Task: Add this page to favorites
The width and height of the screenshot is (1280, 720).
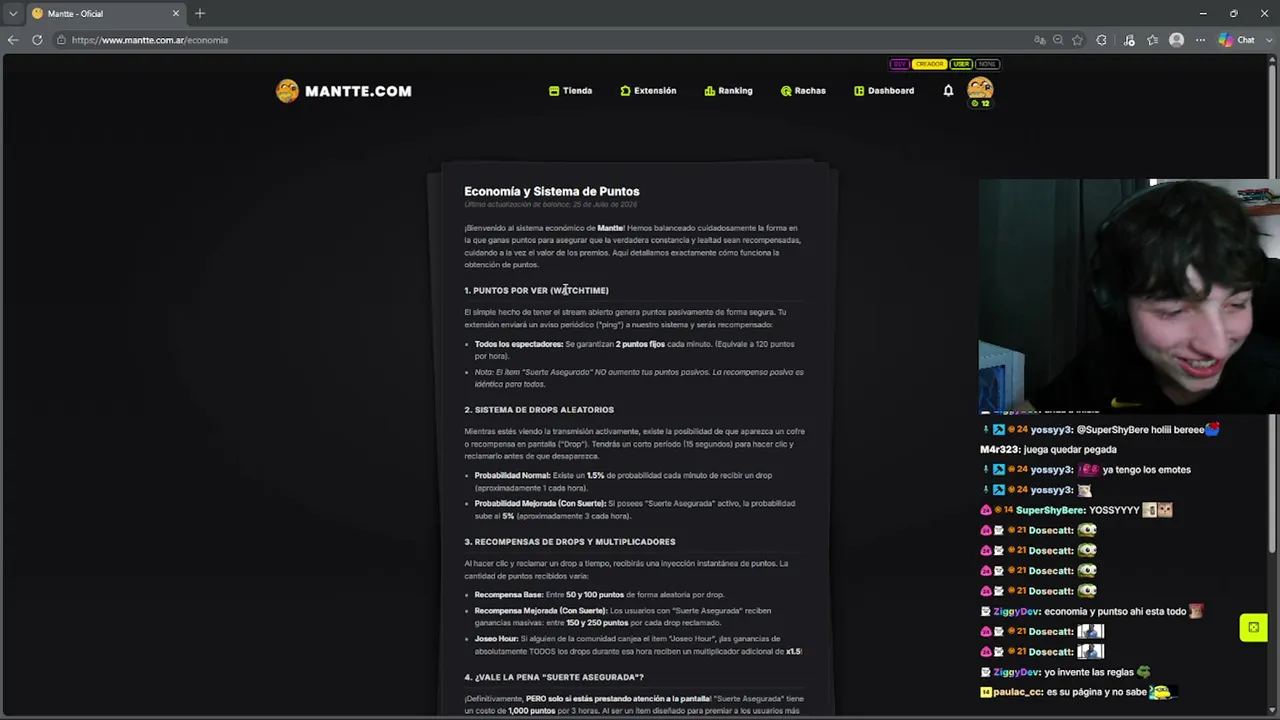Action: (1077, 40)
